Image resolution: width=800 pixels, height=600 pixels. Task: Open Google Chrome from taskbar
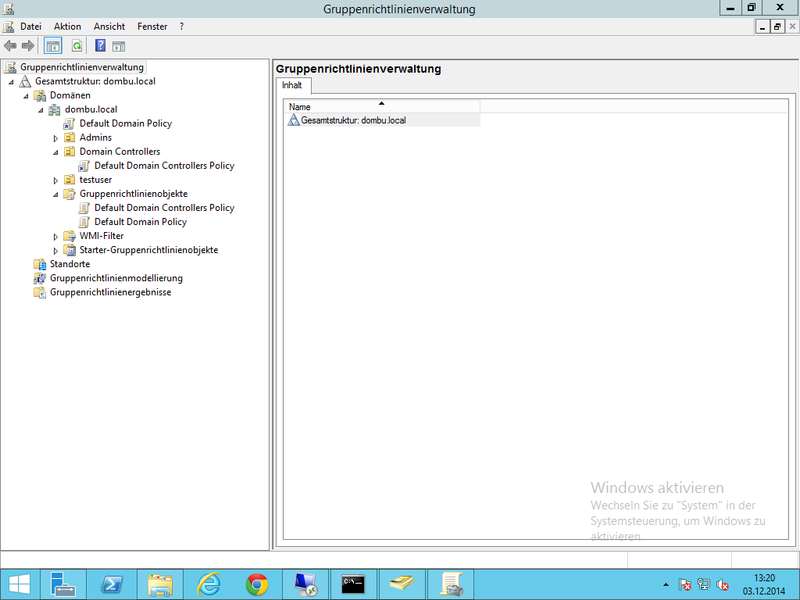click(257, 585)
